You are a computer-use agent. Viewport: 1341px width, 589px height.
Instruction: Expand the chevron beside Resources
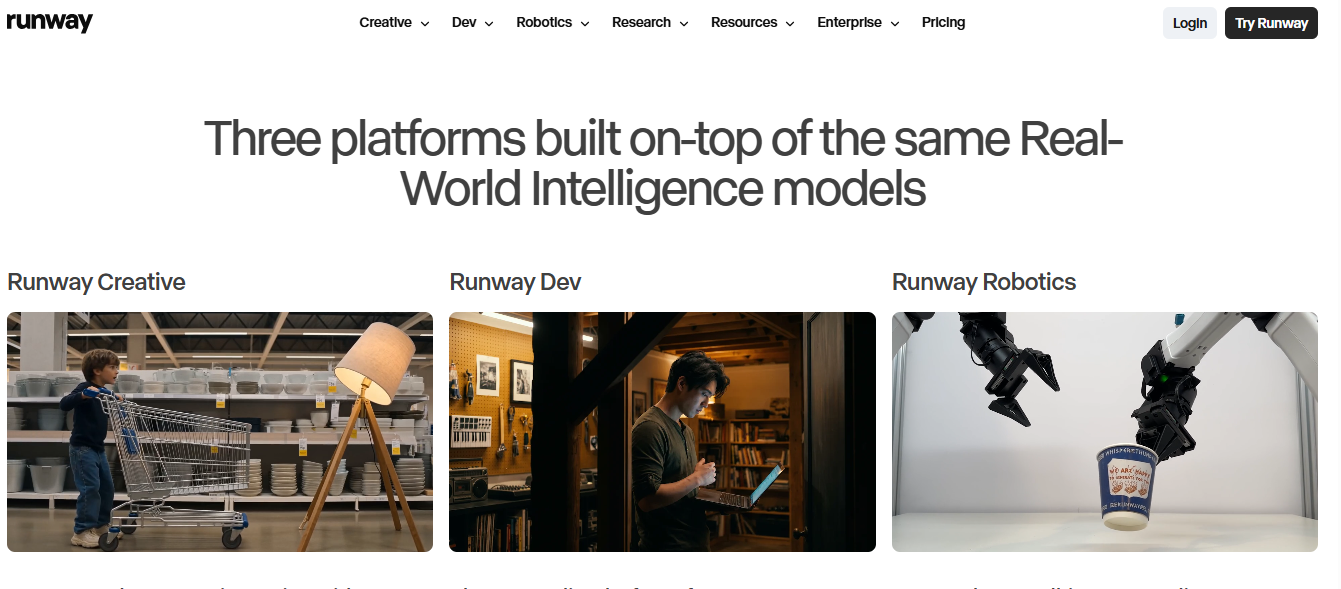click(x=790, y=23)
